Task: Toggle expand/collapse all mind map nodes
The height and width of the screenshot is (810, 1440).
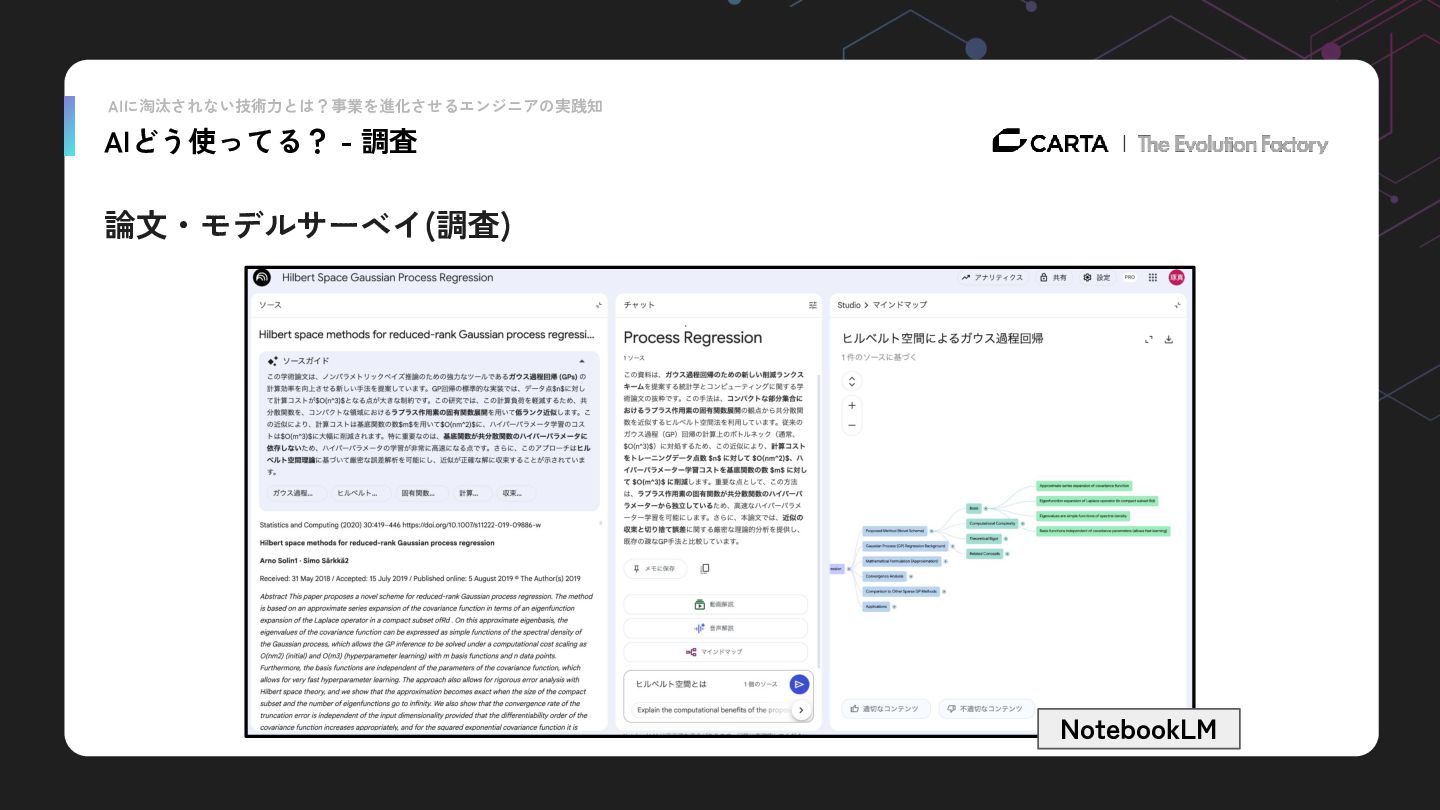Action: (851, 381)
